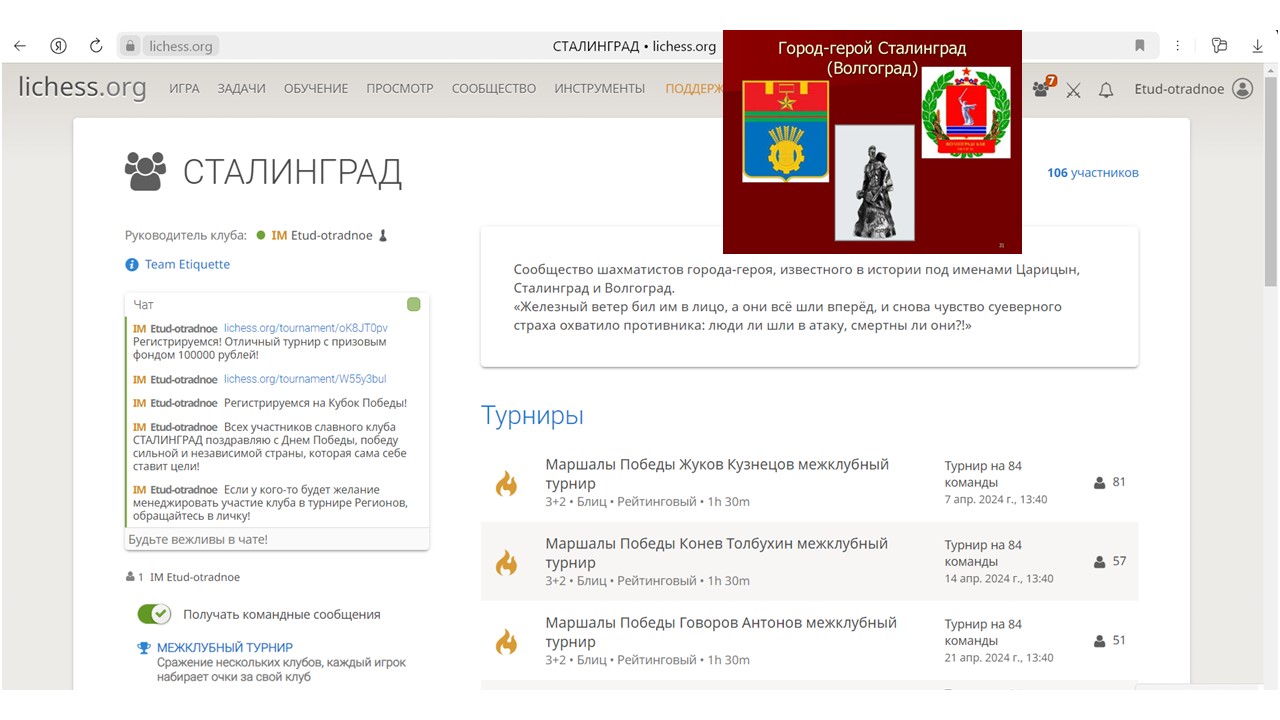Click the online members person icon
Screen dimensions: 1280x720
click(x=130, y=577)
